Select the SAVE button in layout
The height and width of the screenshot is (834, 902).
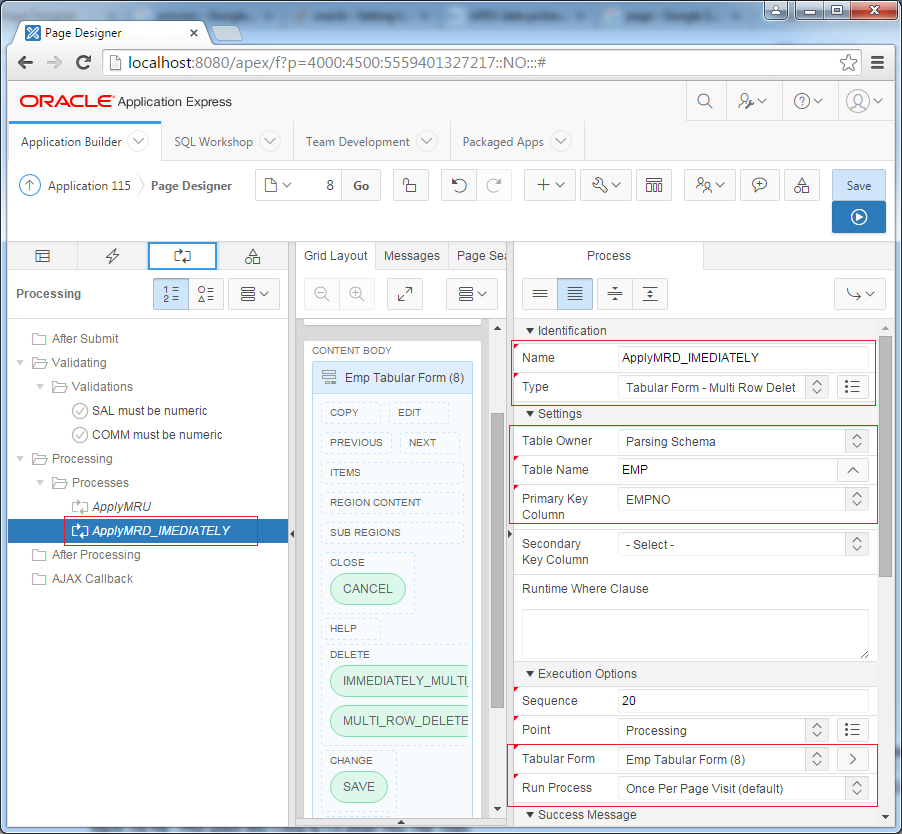(x=359, y=787)
